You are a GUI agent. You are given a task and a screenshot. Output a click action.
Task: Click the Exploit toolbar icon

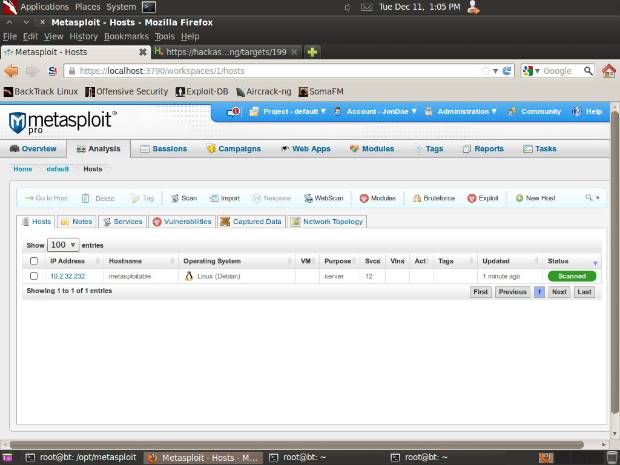pos(483,198)
